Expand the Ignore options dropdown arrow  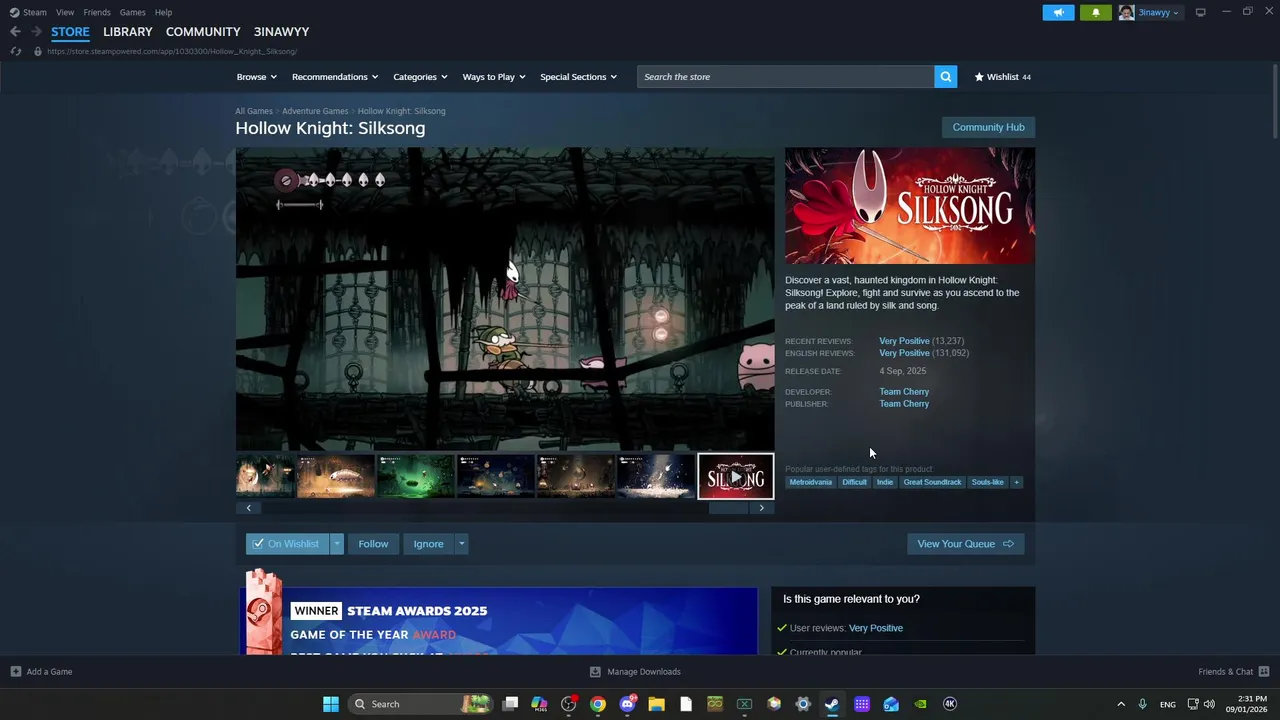(x=461, y=544)
